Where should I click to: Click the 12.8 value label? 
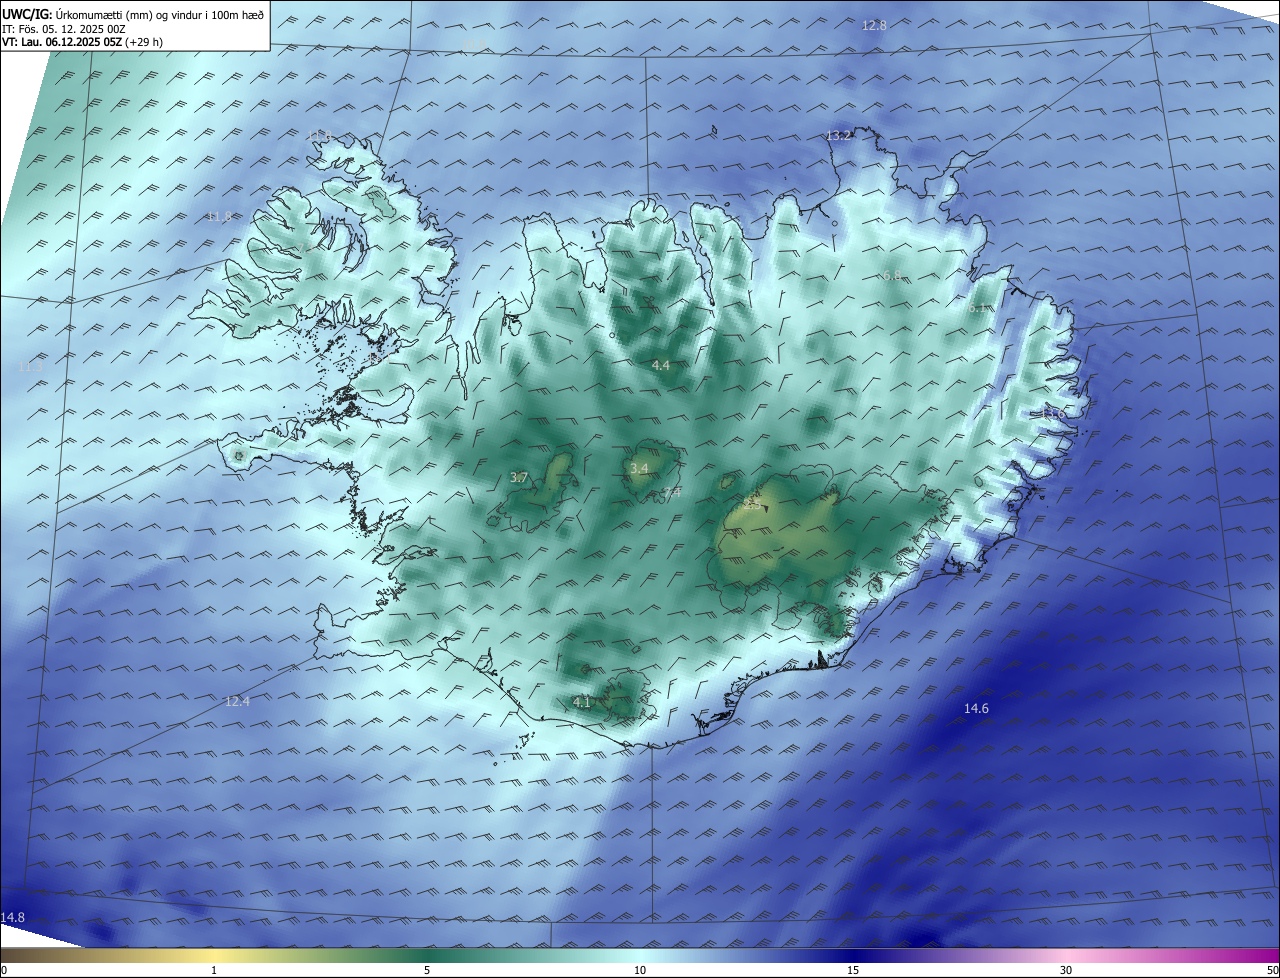coord(874,25)
